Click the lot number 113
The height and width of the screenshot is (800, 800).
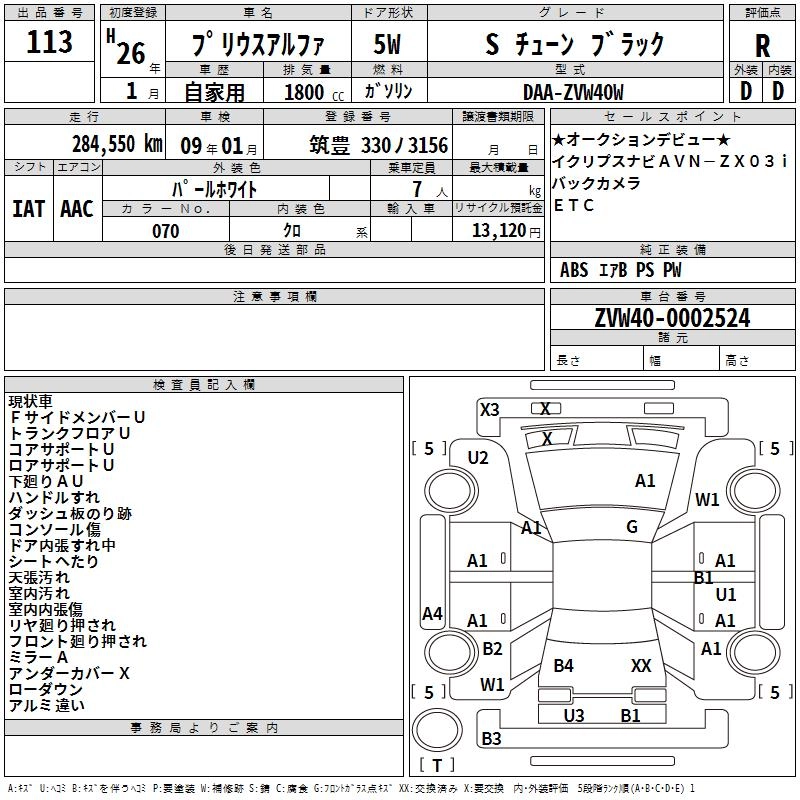point(50,43)
